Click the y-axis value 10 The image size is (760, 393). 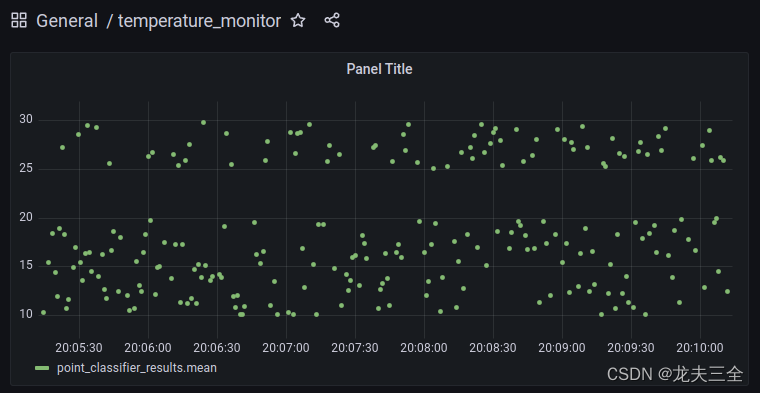[x=26, y=314]
